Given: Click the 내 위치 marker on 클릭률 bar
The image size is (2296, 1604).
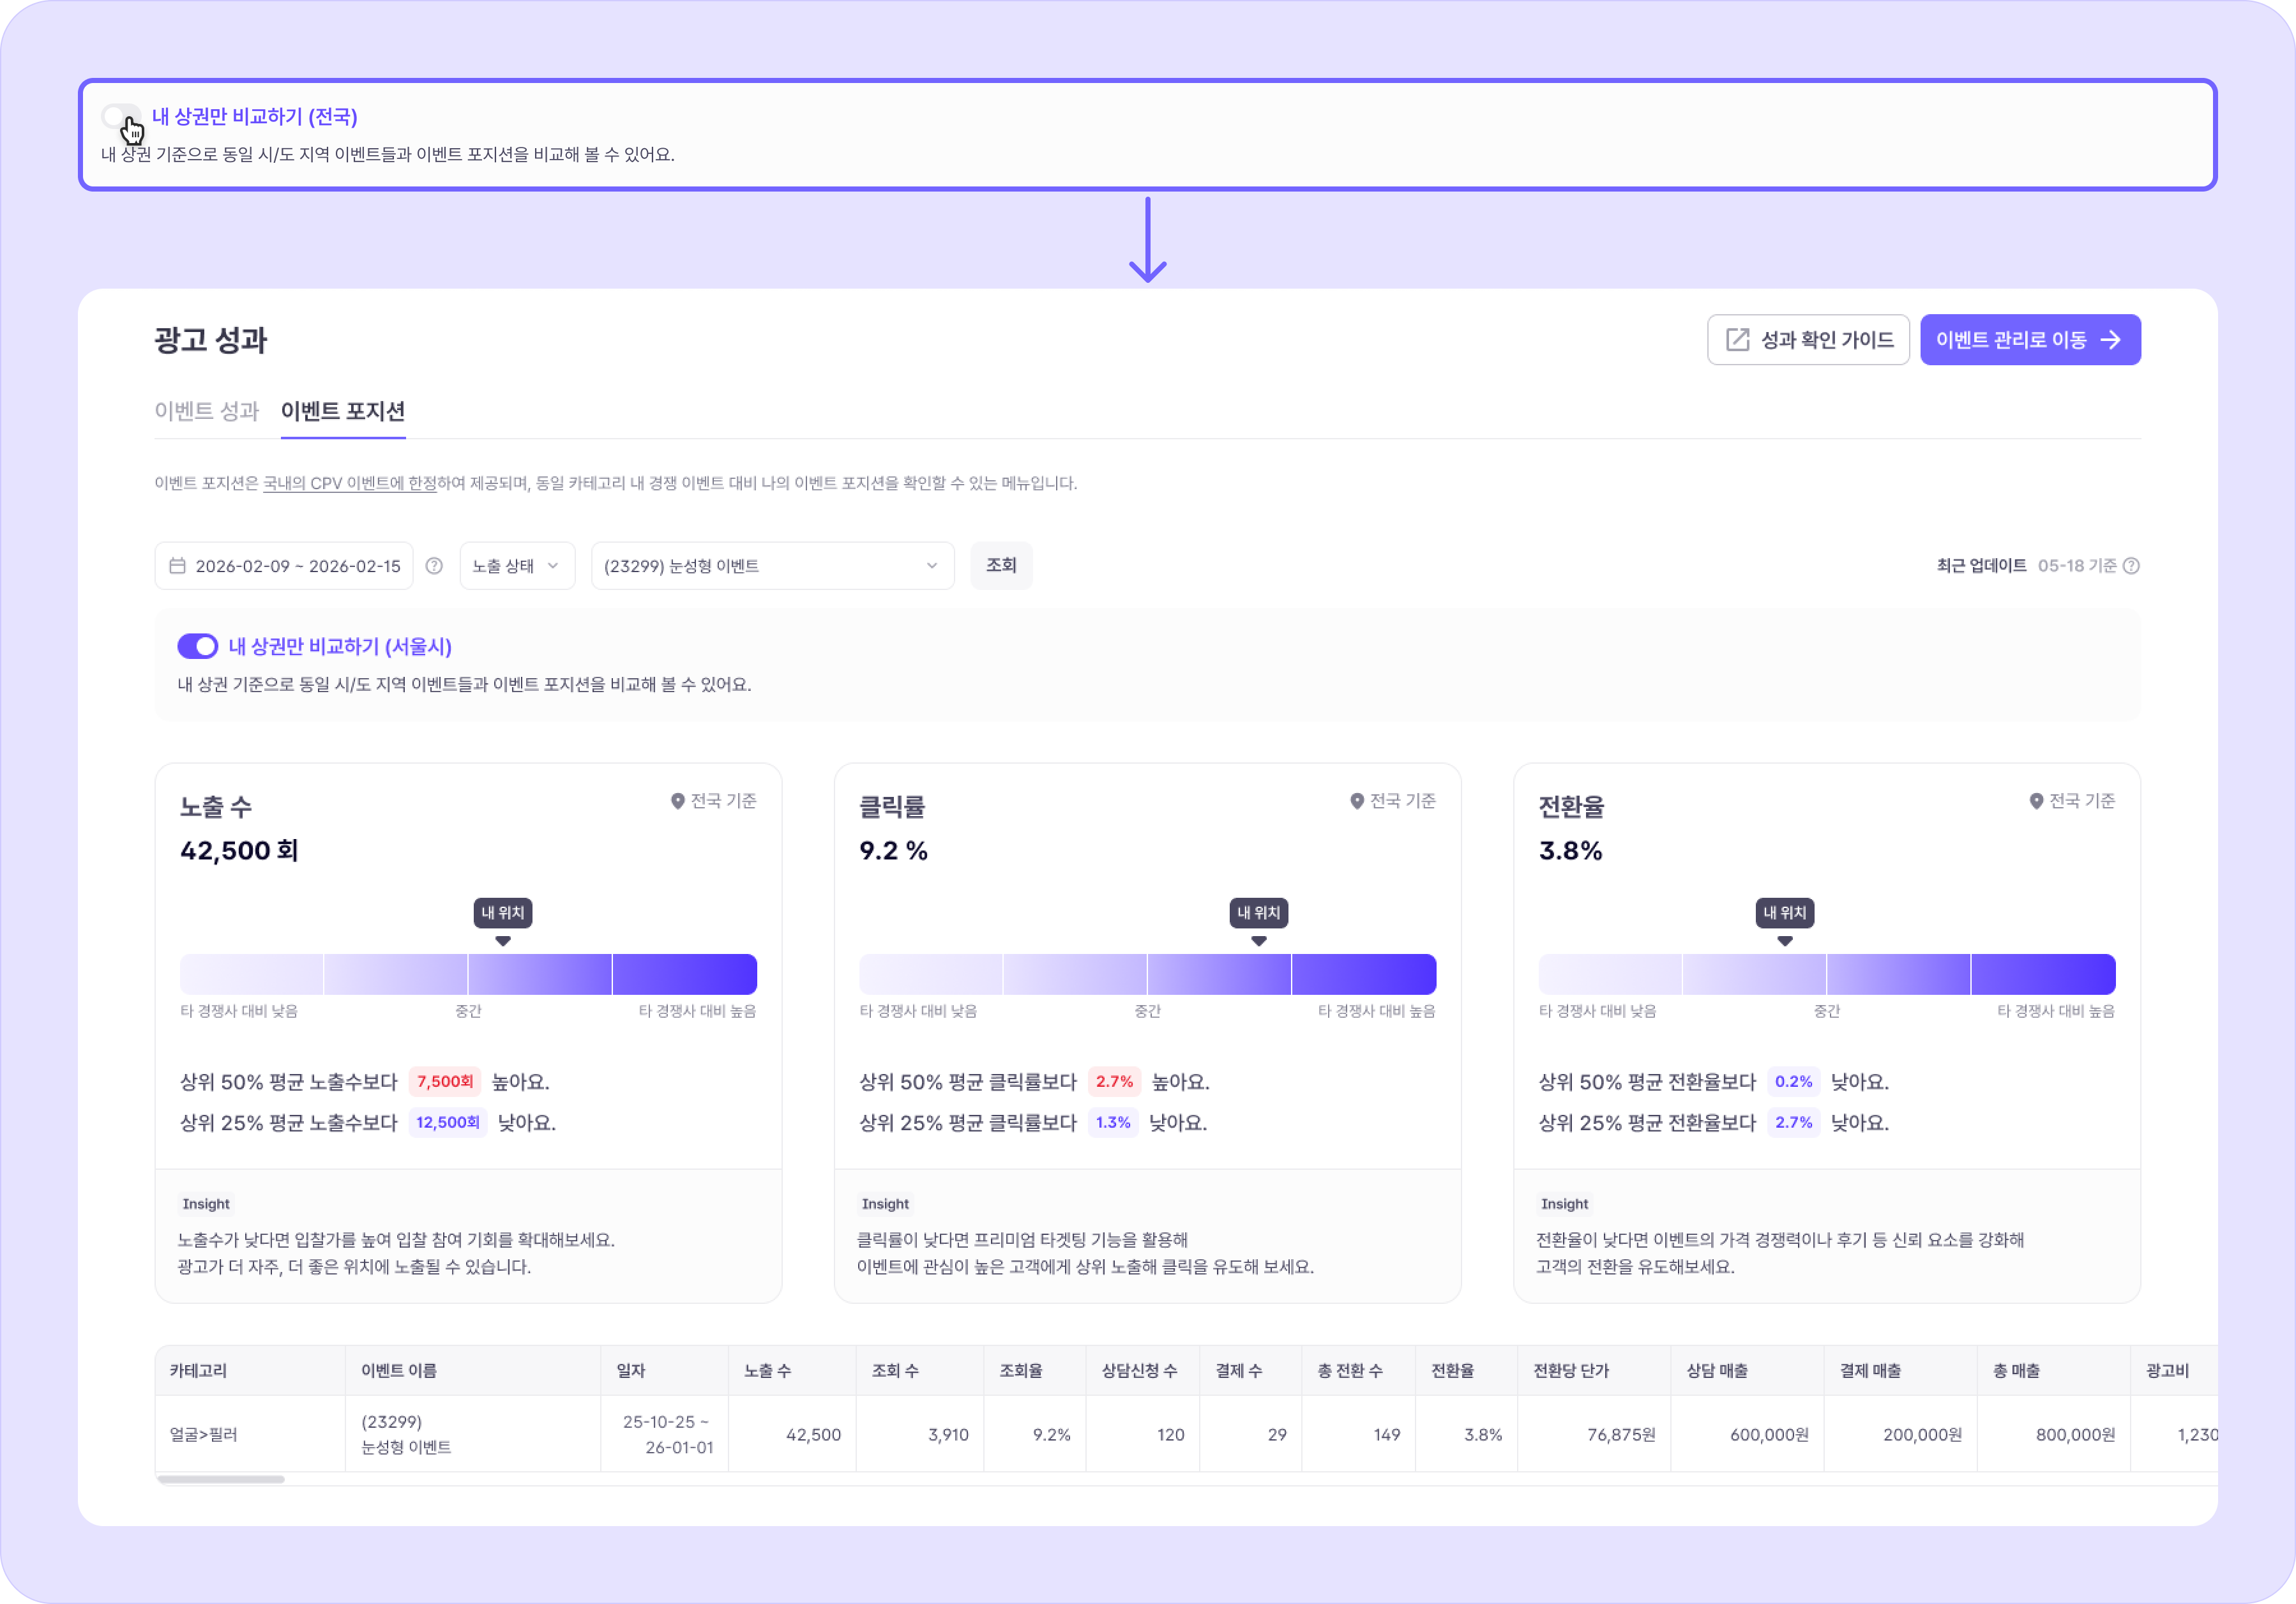Looking at the screenshot, I should [1259, 913].
